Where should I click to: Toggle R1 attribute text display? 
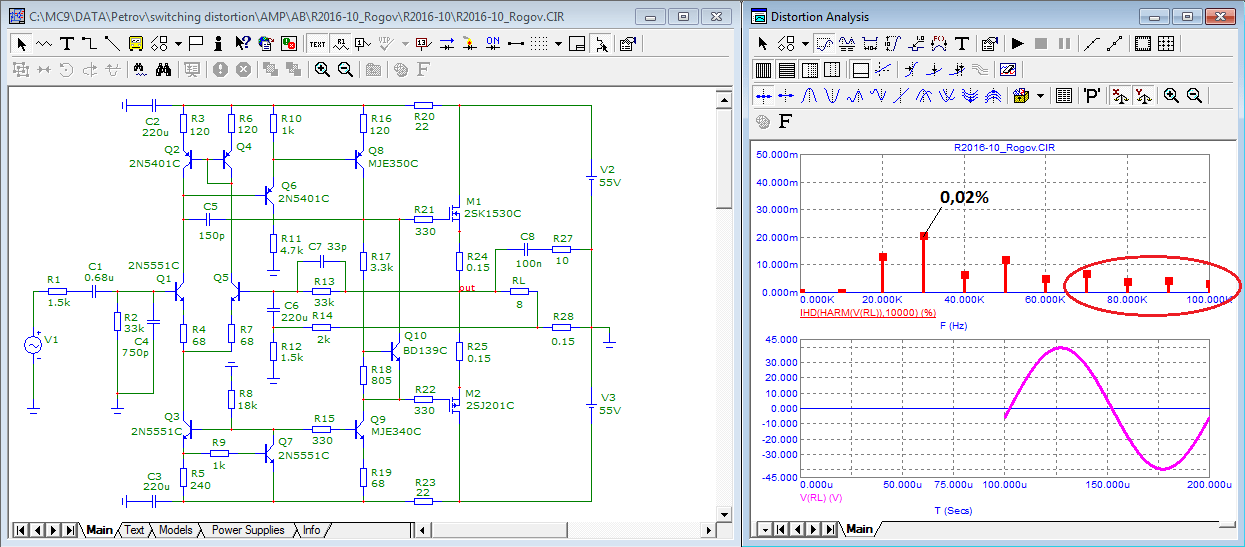pyautogui.click(x=340, y=44)
